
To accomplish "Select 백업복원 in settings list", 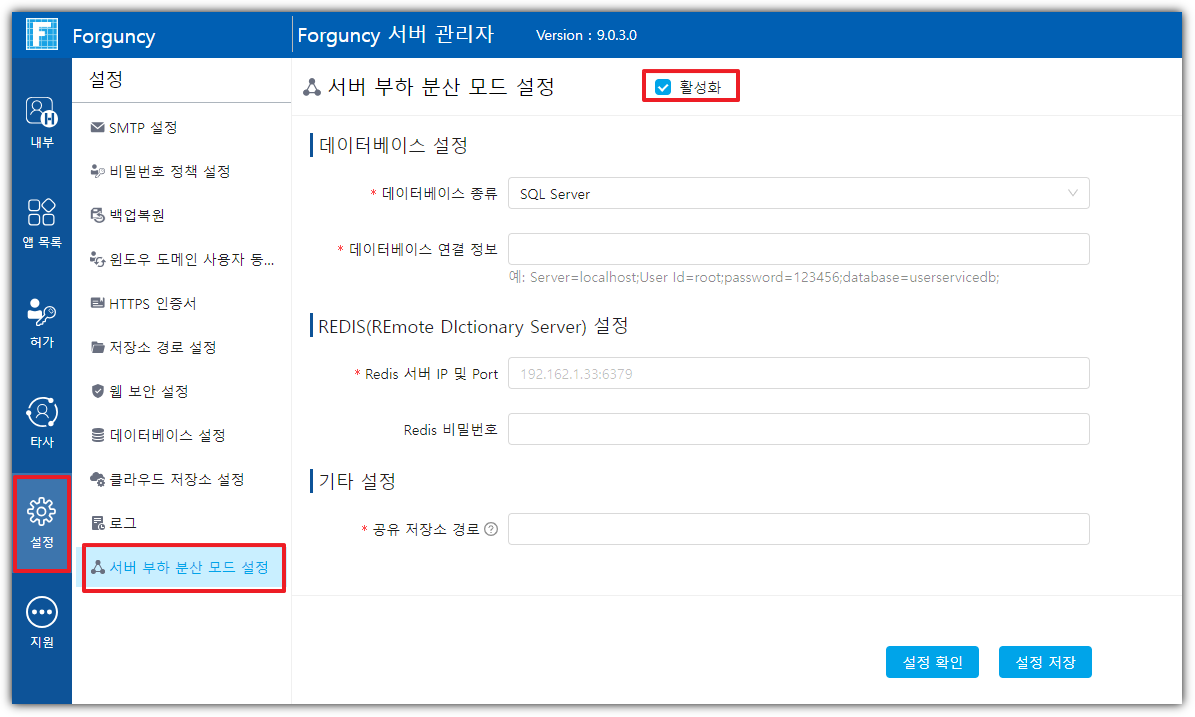I will point(136,216).
